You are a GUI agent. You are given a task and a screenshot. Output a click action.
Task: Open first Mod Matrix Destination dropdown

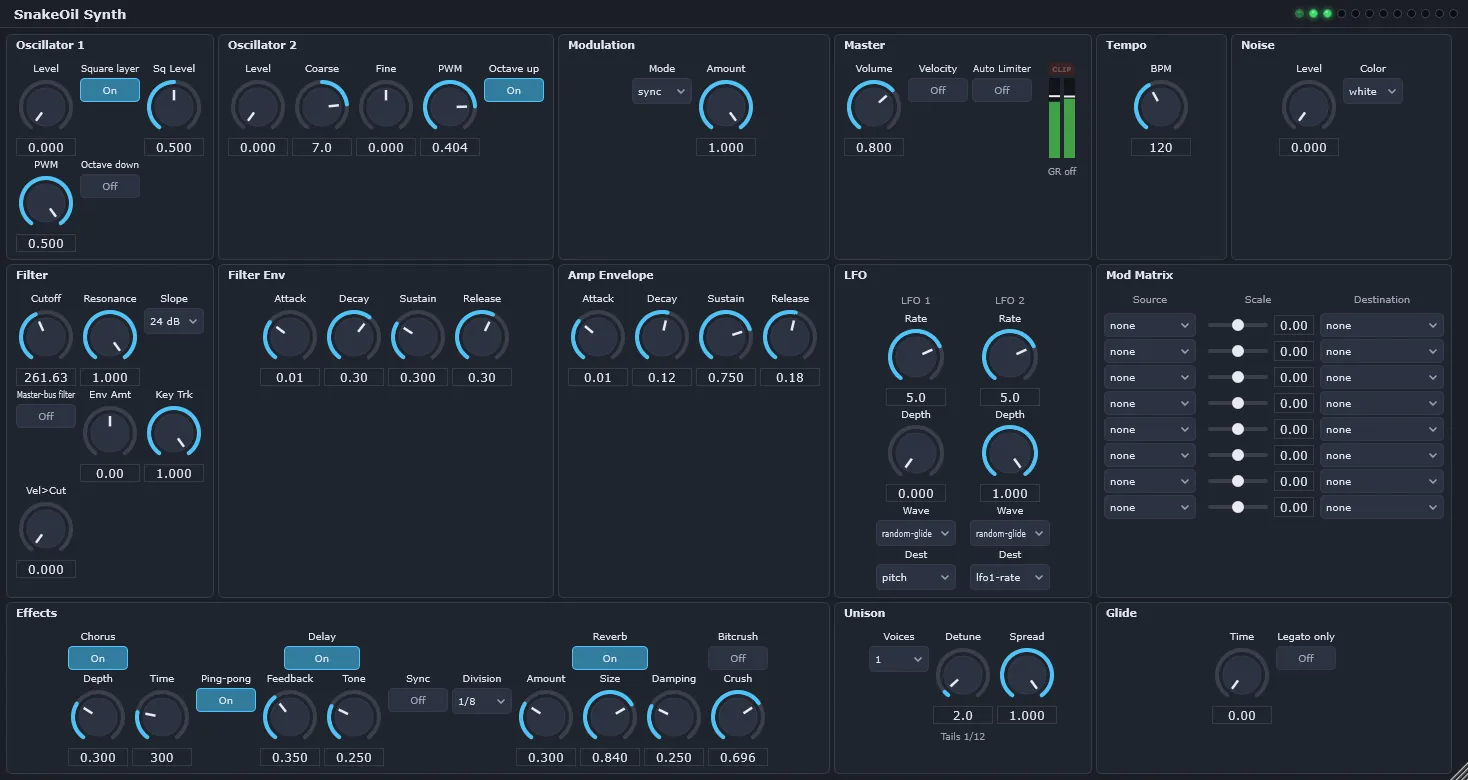coord(1382,325)
